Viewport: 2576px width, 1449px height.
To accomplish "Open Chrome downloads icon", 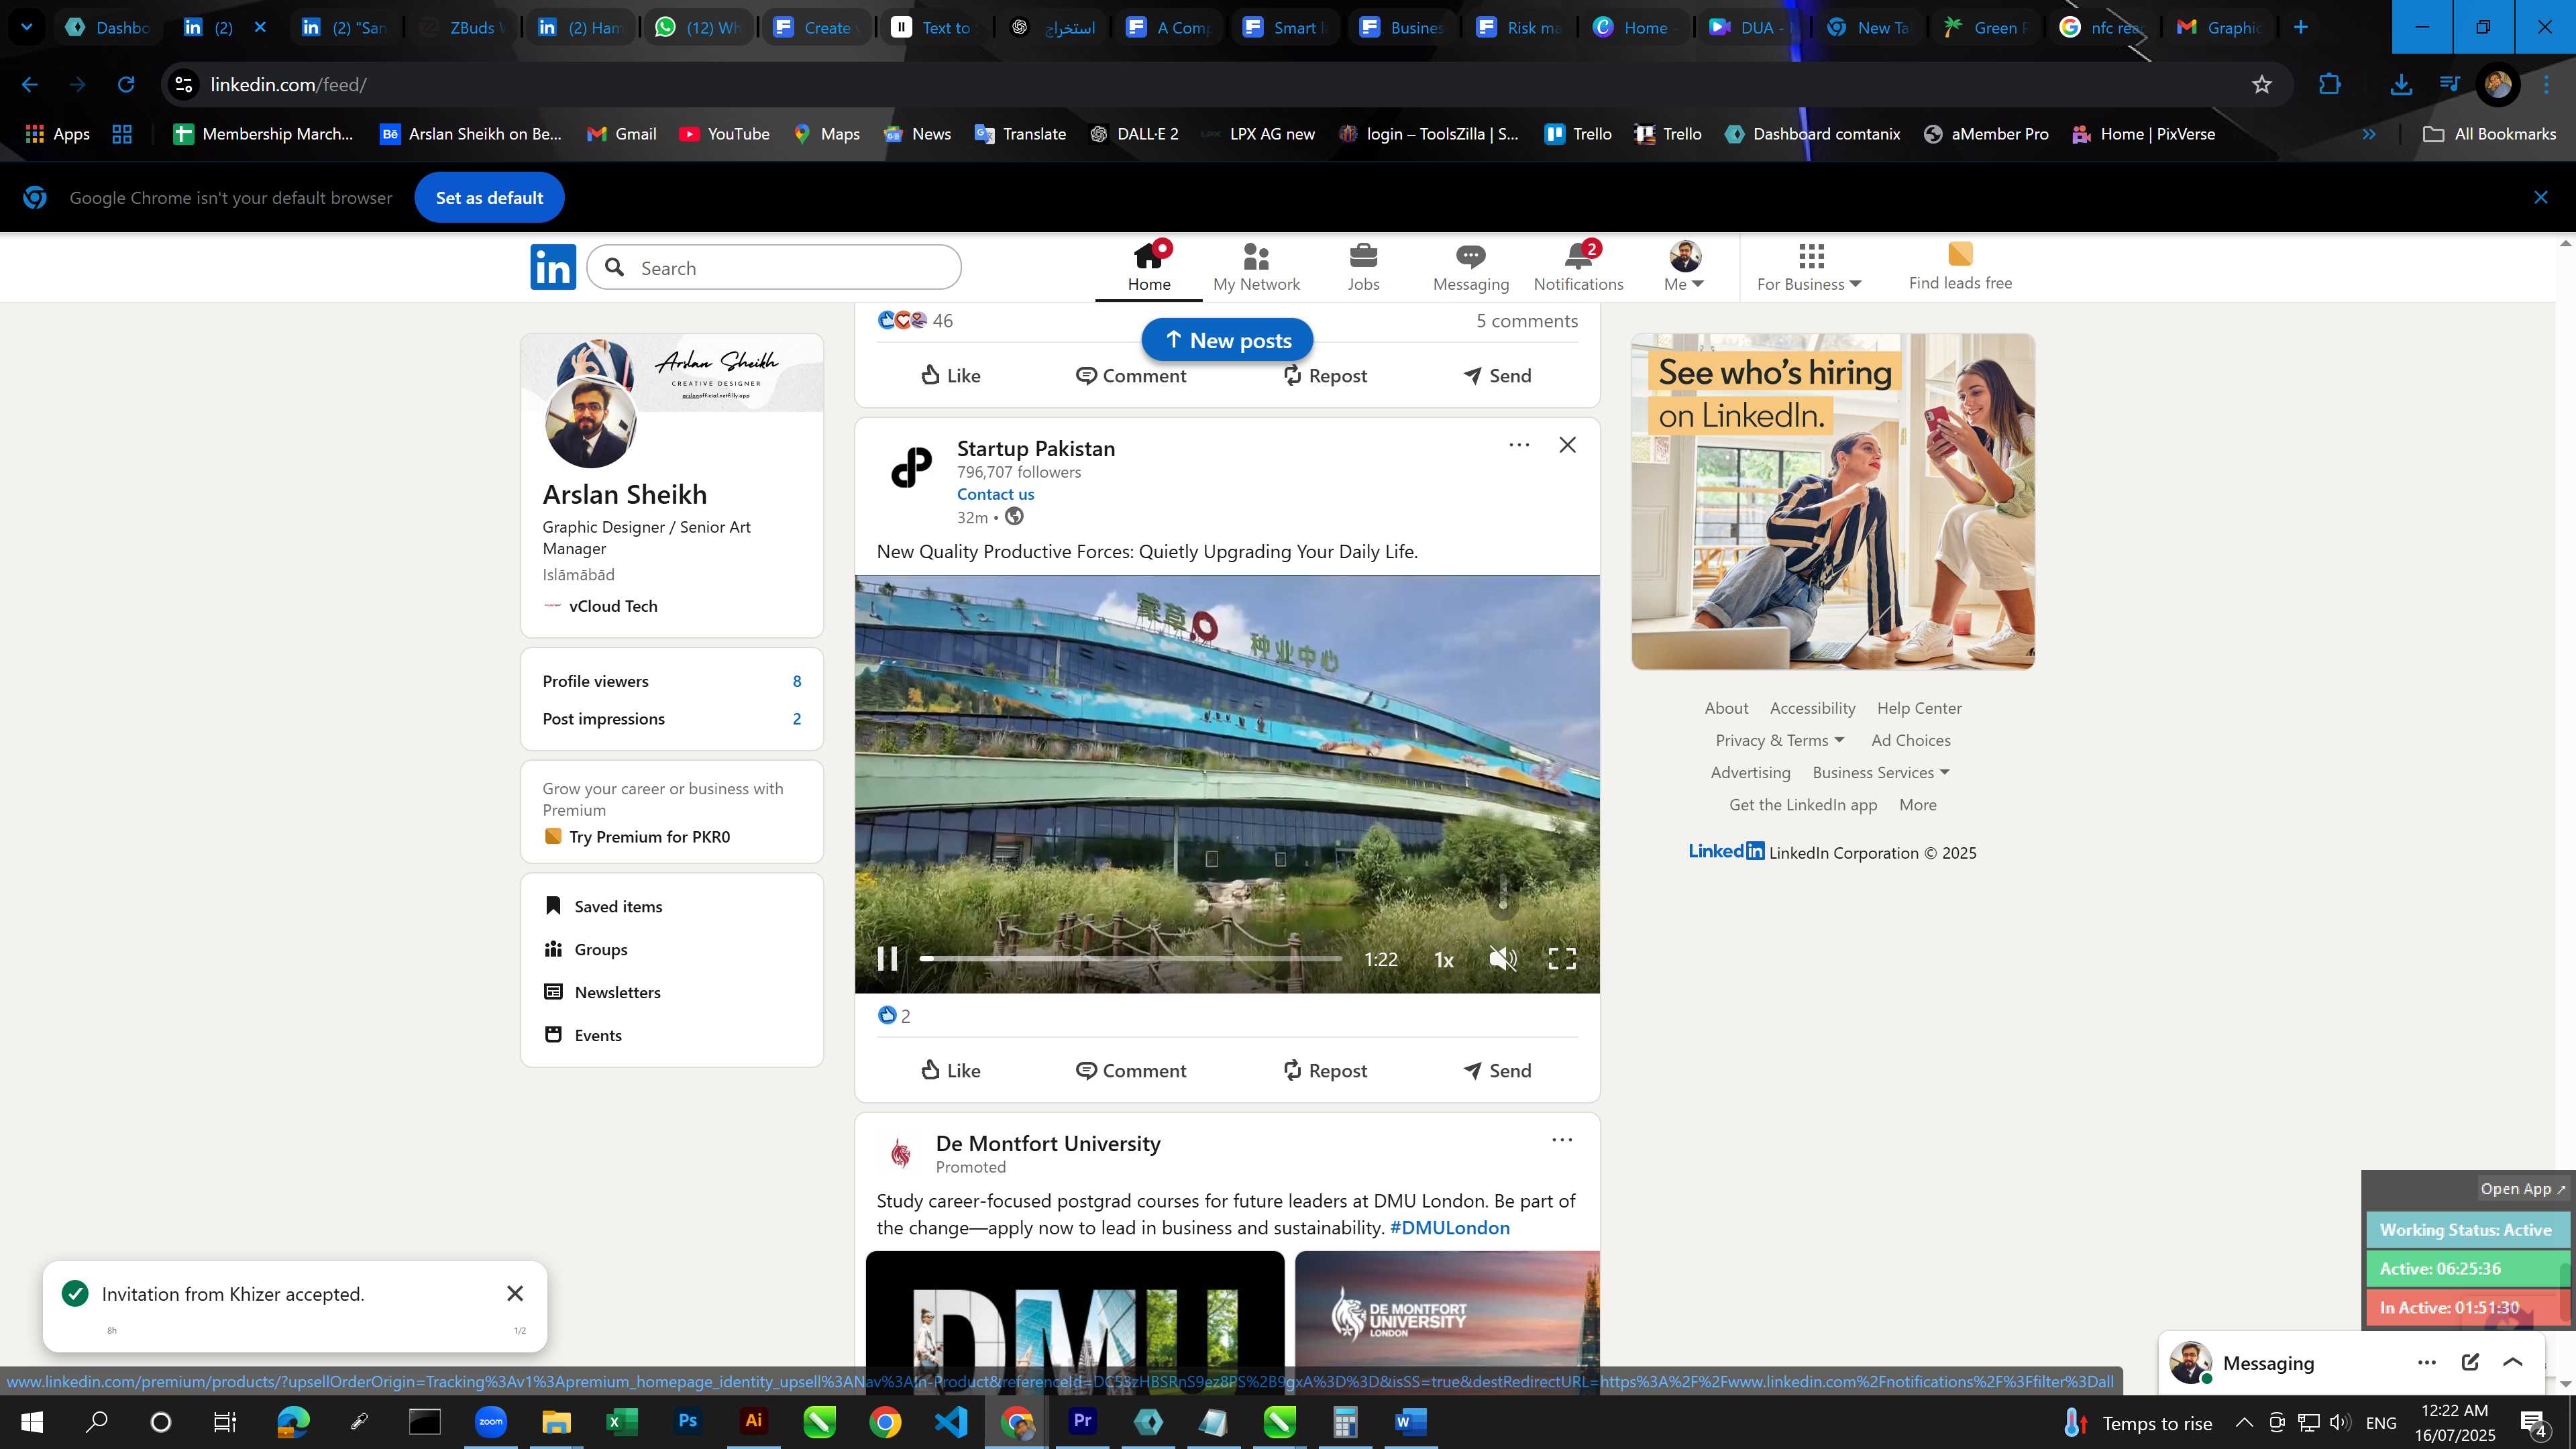I will [2400, 85].
